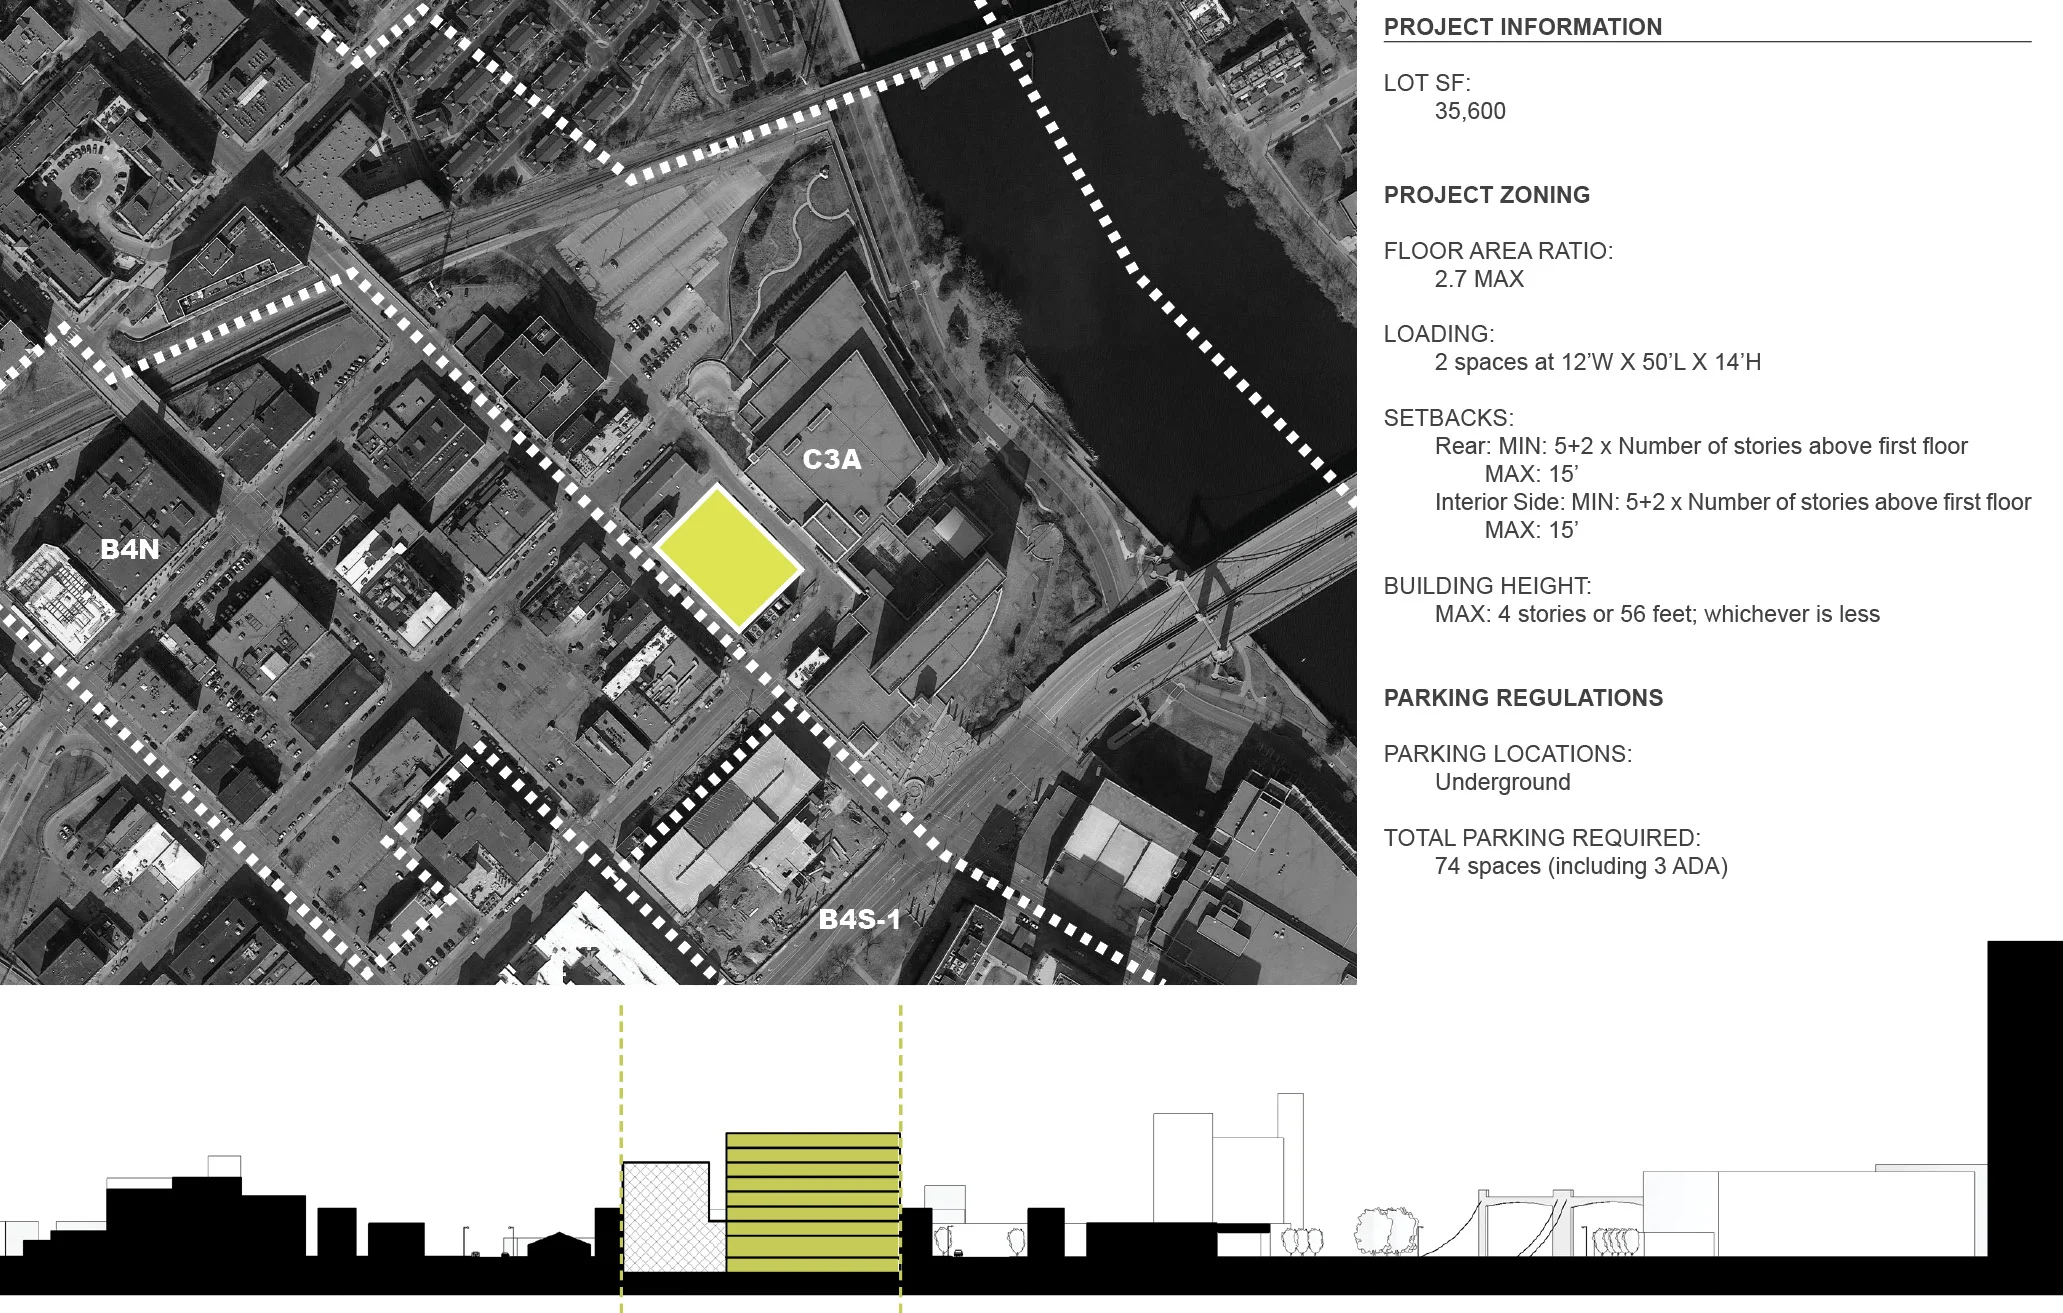Click the 2.7 MAX floor area ratio value

(1479, 279)
